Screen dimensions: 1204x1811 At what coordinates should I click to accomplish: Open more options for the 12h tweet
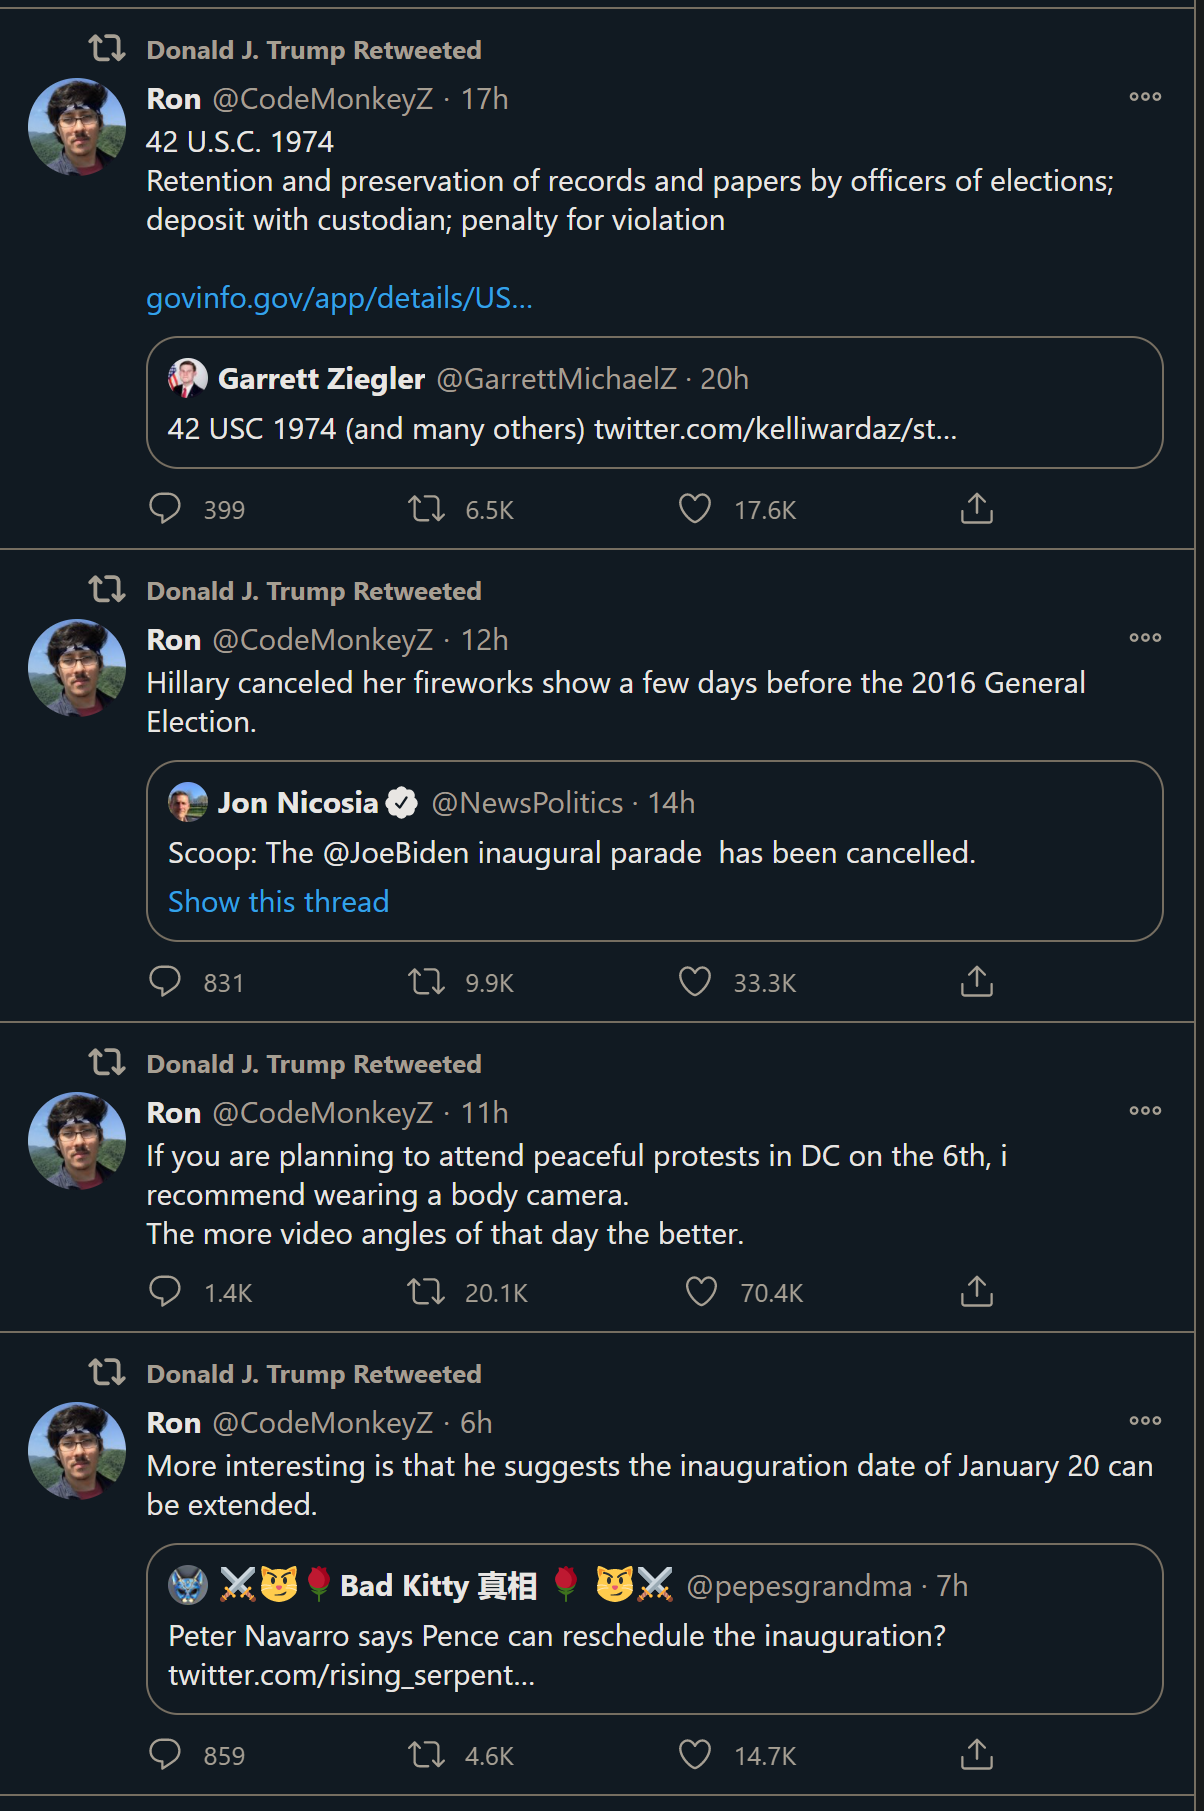[x=1145, y=638]
